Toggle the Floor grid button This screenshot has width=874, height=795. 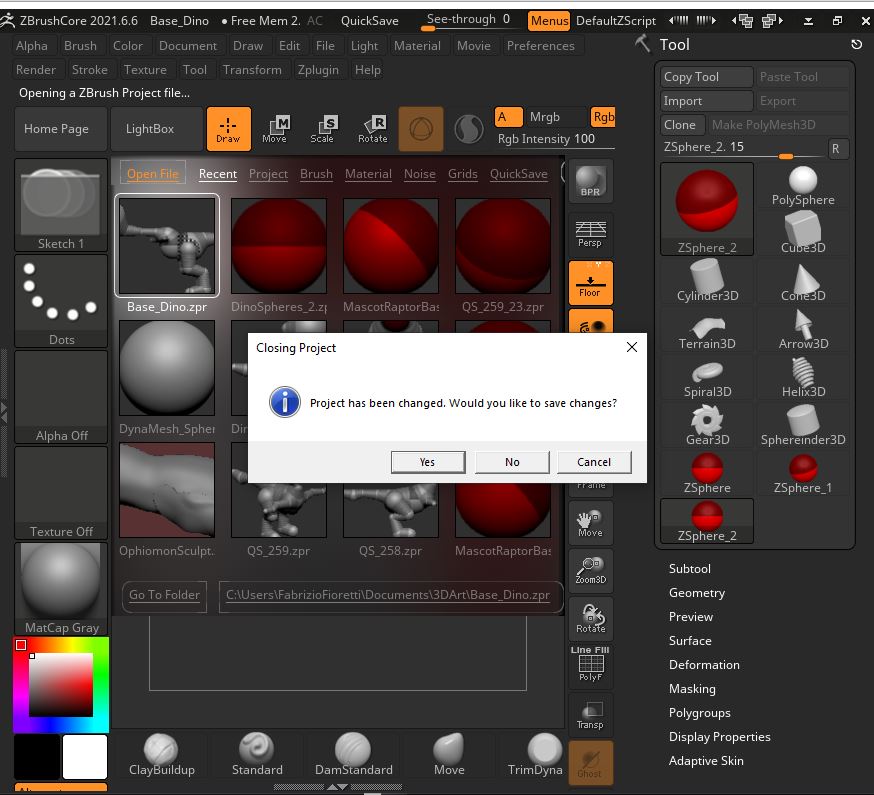click(x=590, y=283)
